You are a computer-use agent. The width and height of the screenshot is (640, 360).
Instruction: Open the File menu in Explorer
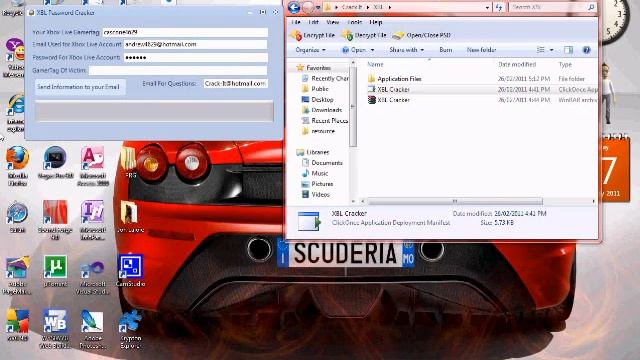click(x=296, y=22)
